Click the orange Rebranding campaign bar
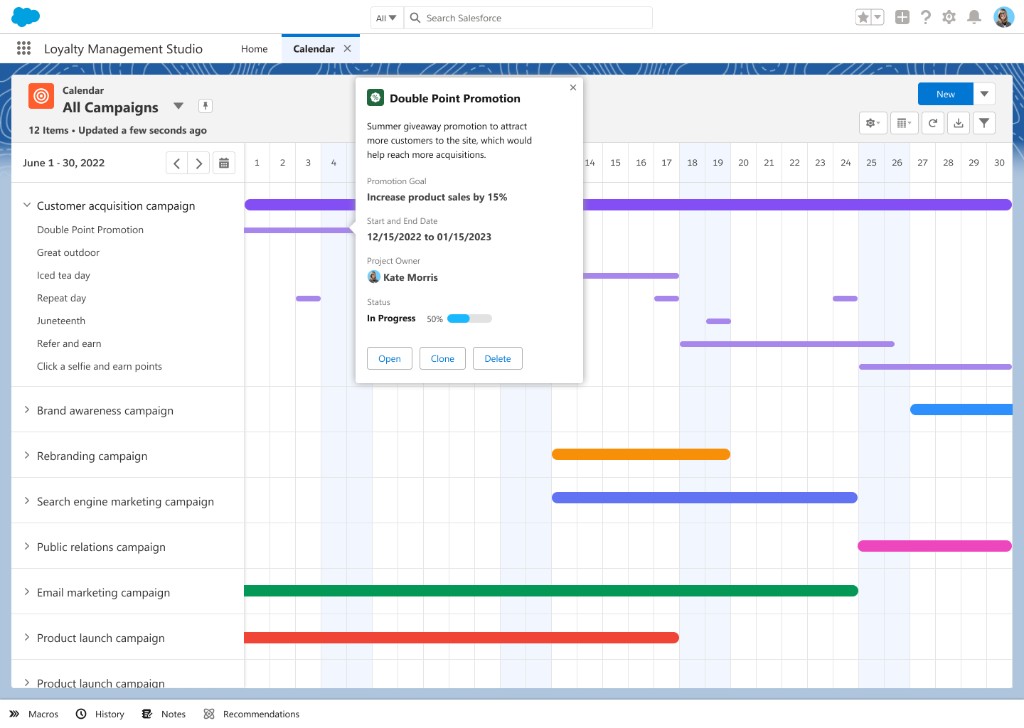Image resolution: width=1024 pixels, height=728 pixels. 641,454
